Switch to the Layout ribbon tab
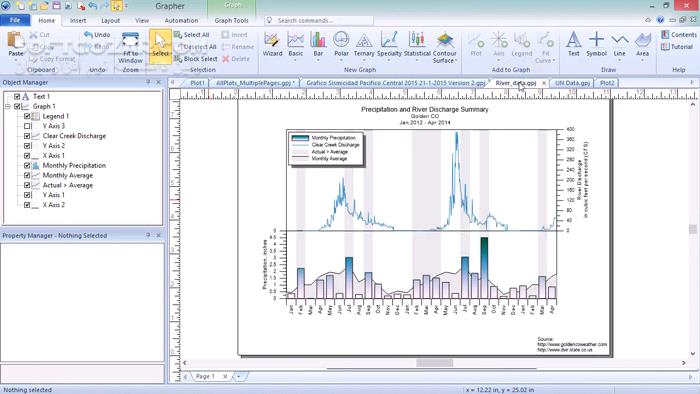This screenshot has width=700, height=394. click(110, 21)
